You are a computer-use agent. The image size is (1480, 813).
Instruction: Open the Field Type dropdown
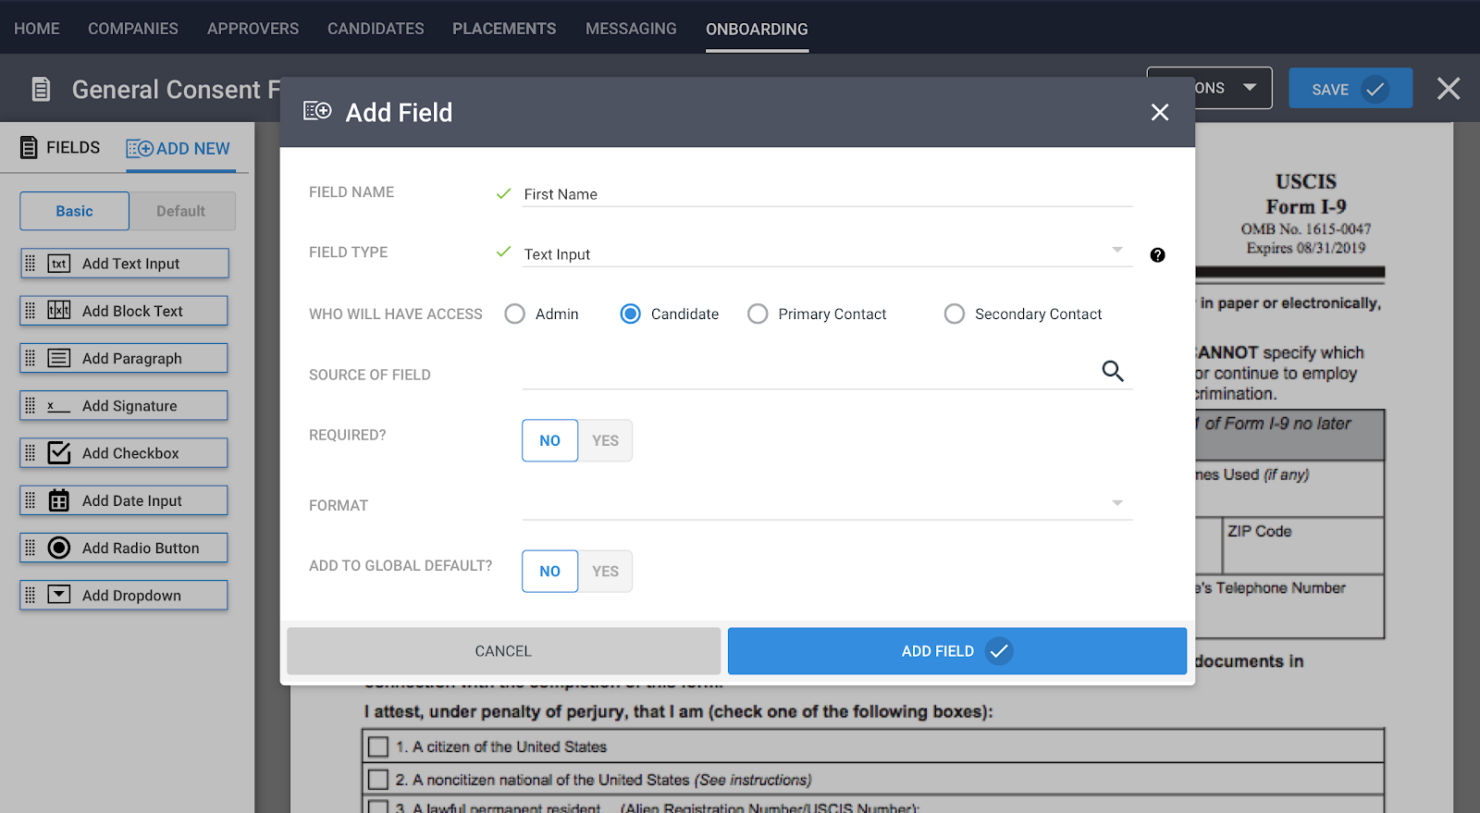tap(1117, 251)
